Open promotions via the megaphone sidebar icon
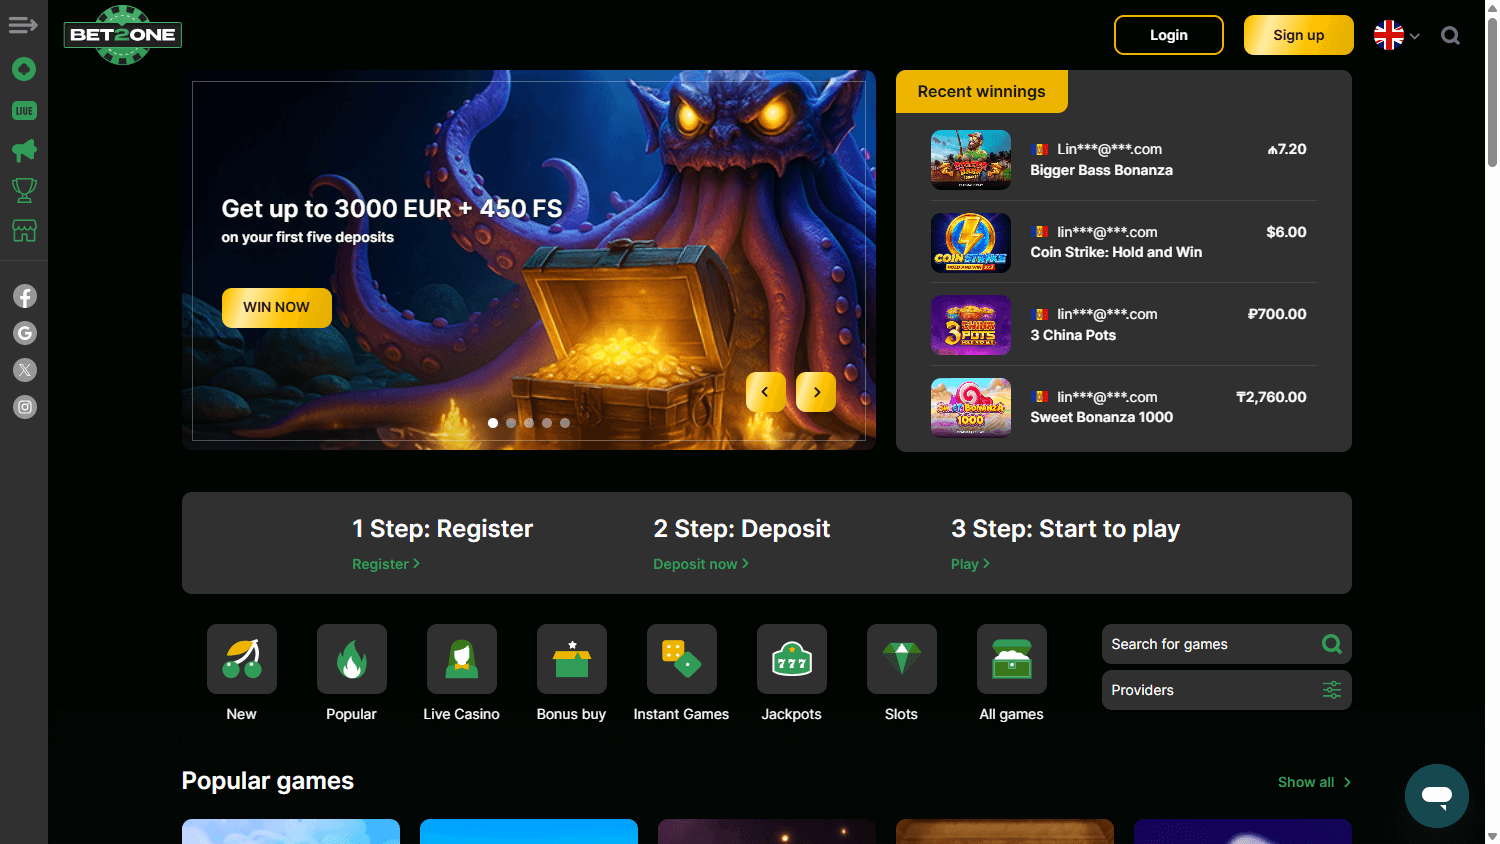 pos(24,150)
